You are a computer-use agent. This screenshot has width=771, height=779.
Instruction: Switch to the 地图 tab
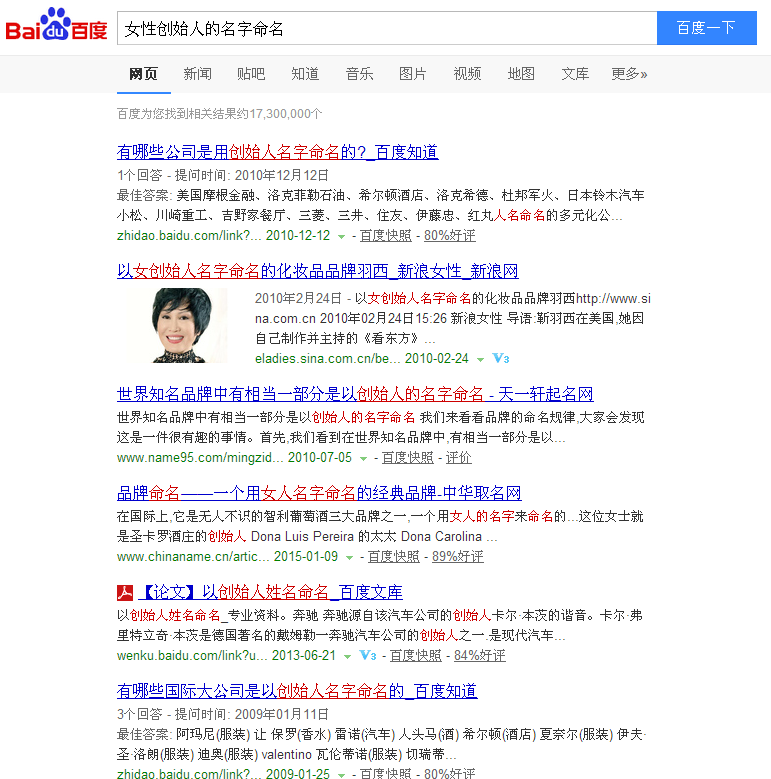click(x=521, y=74)
